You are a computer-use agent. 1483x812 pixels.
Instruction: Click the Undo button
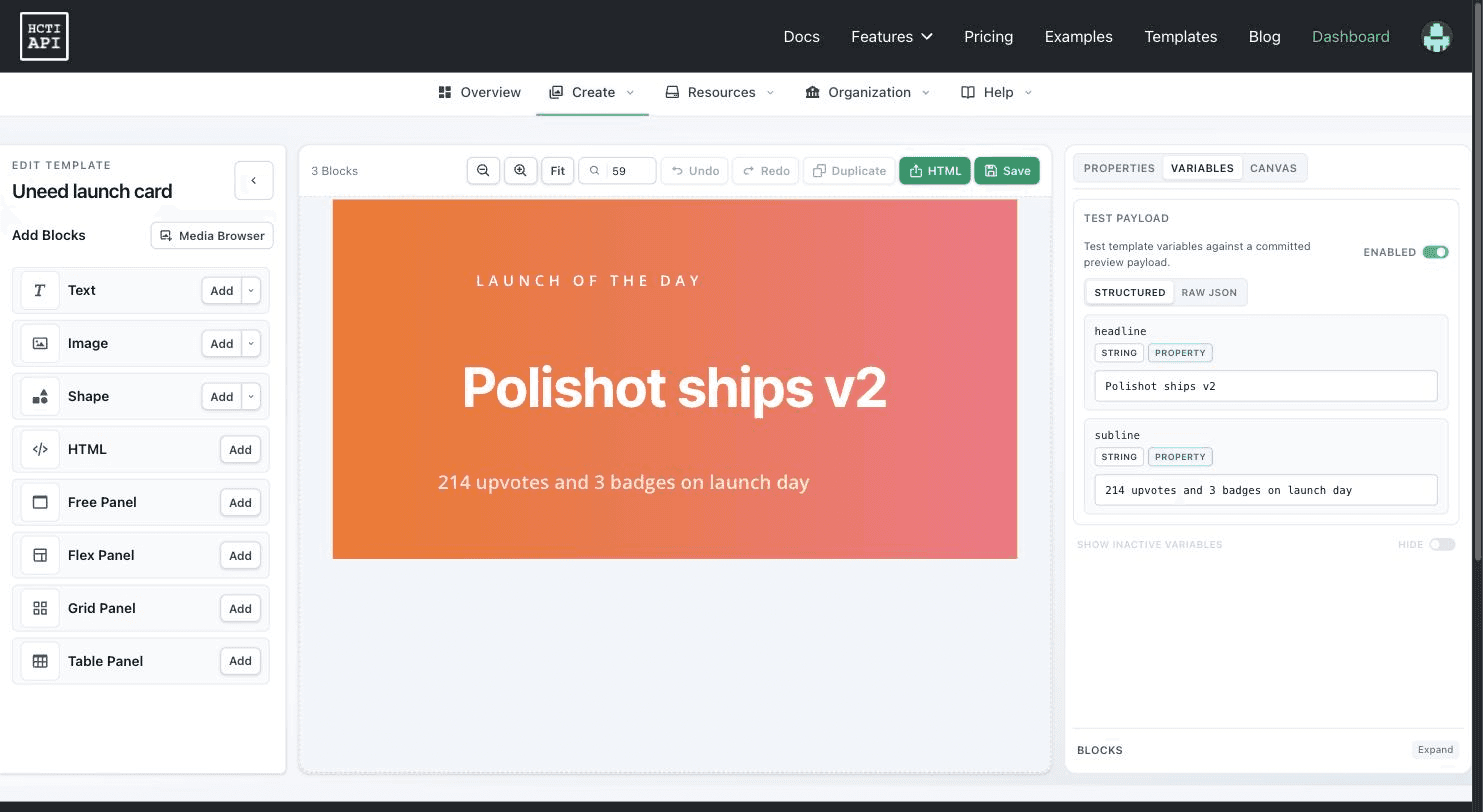coord(695,171)
